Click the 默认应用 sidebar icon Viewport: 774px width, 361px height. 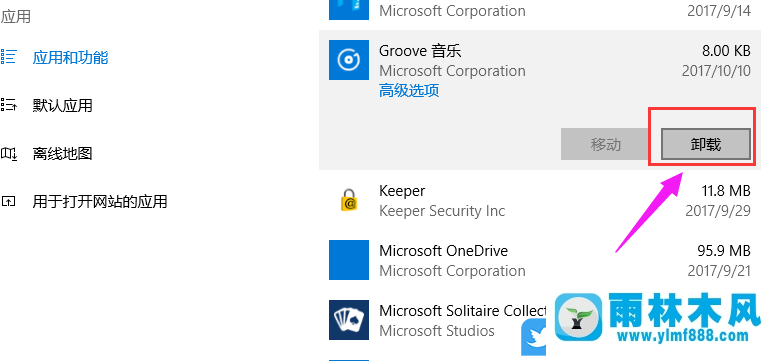point(8,105)
